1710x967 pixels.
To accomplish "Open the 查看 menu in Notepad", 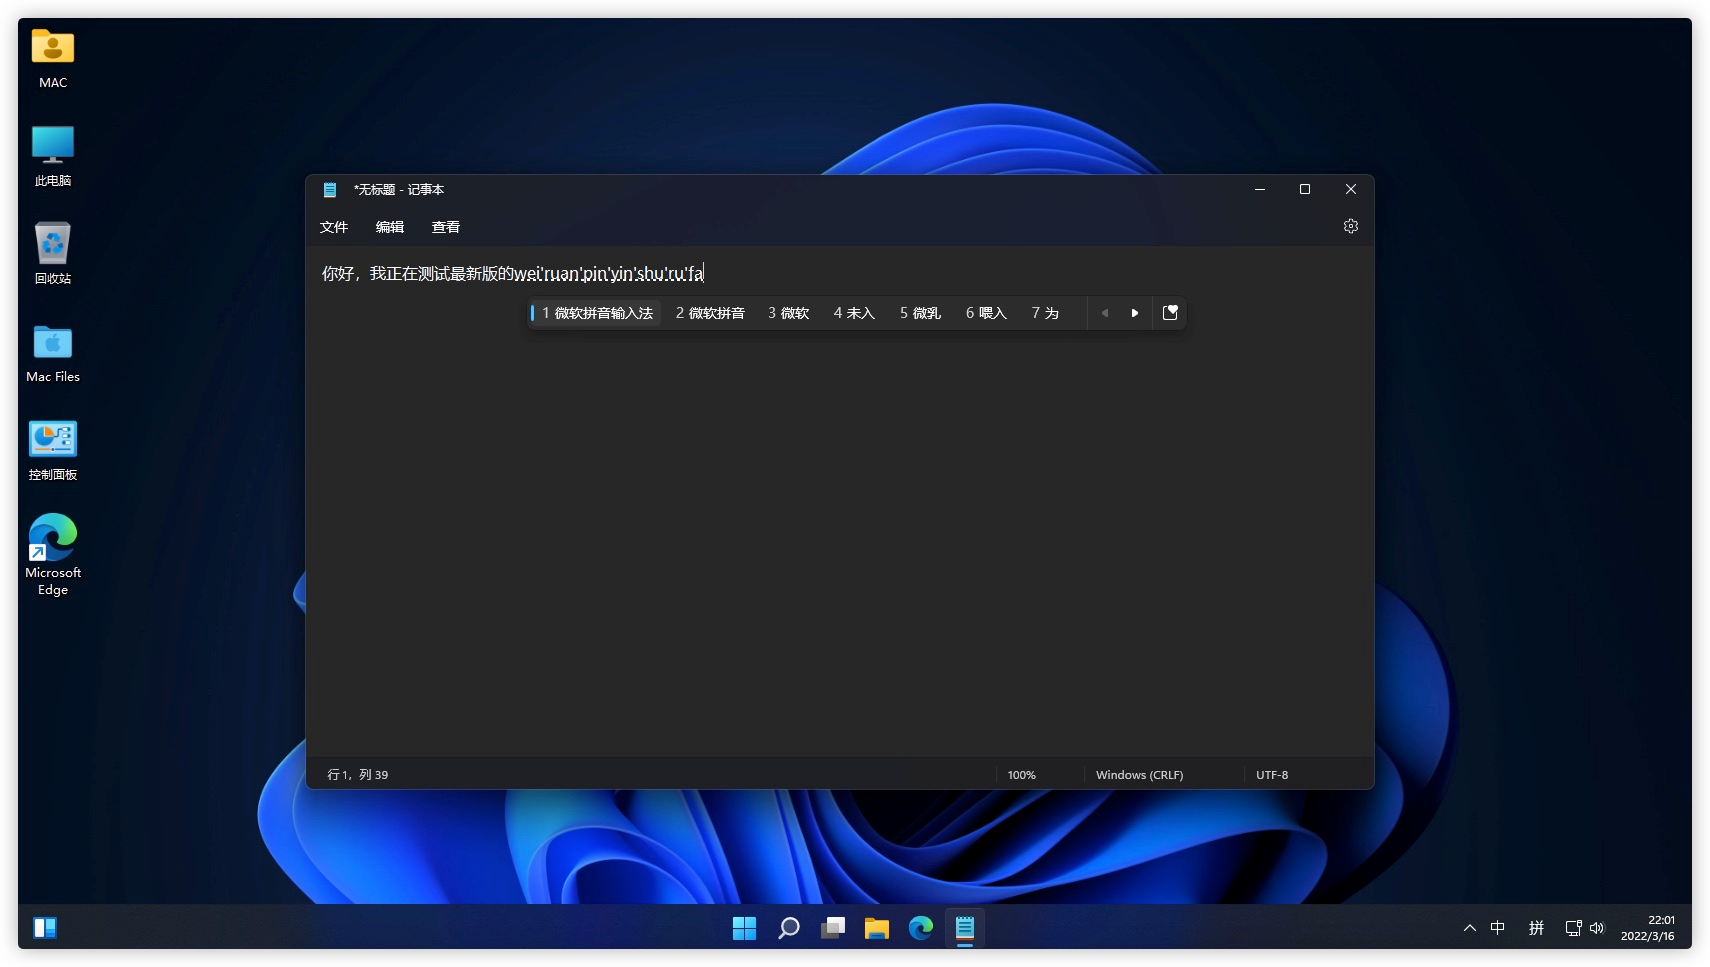I will 446,227.
